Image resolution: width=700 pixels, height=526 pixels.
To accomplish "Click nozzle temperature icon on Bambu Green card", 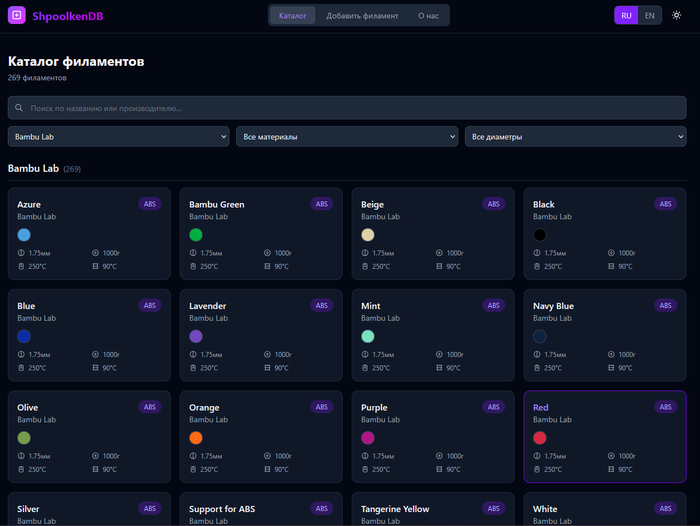I will [x=193, y=266].
